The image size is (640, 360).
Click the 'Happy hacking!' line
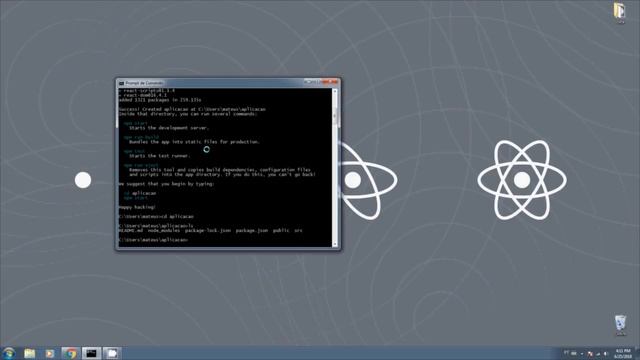click(x=137, y=207)
